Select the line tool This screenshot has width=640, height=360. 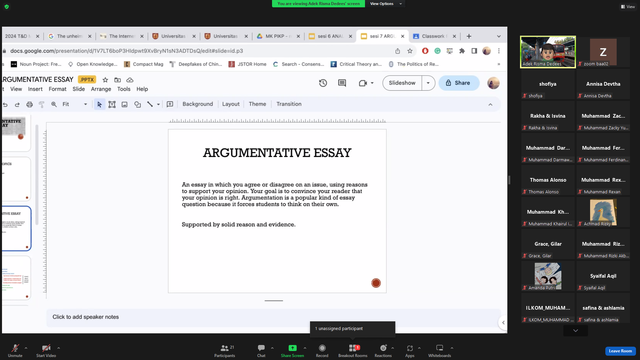tap(150, 104)
